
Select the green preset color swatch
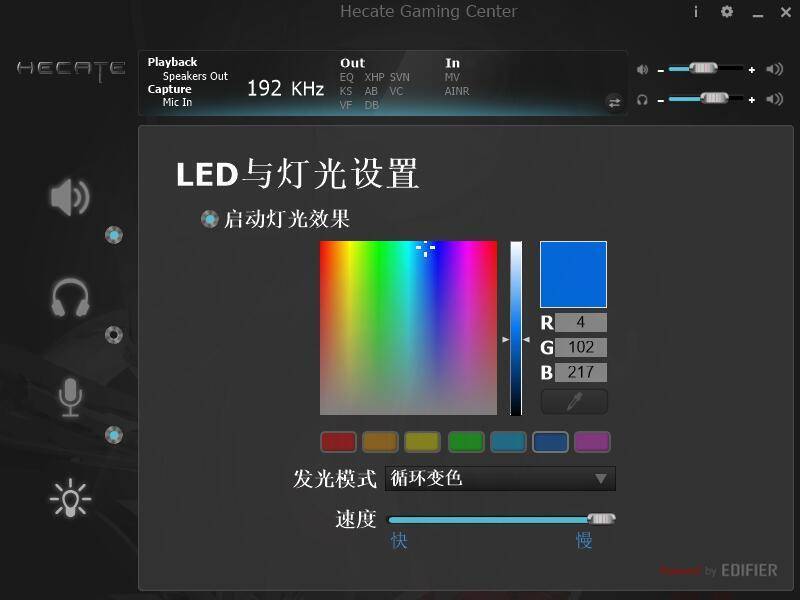[x=466, y=442]
